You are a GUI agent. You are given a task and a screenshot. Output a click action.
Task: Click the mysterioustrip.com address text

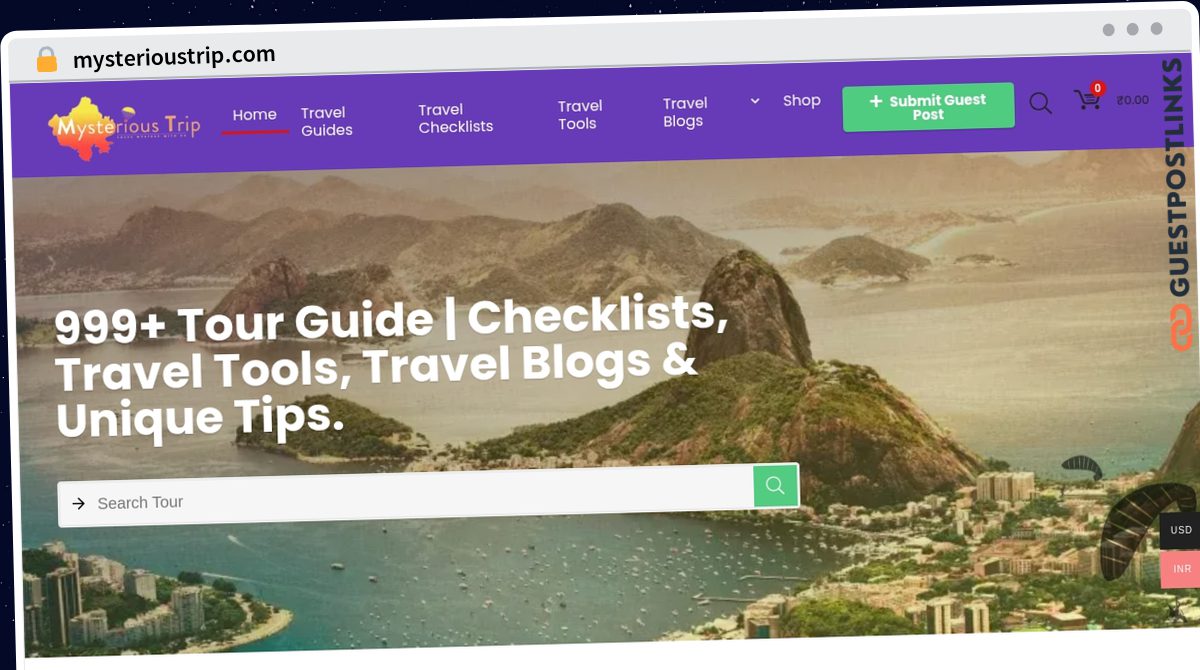coord(174,57)
